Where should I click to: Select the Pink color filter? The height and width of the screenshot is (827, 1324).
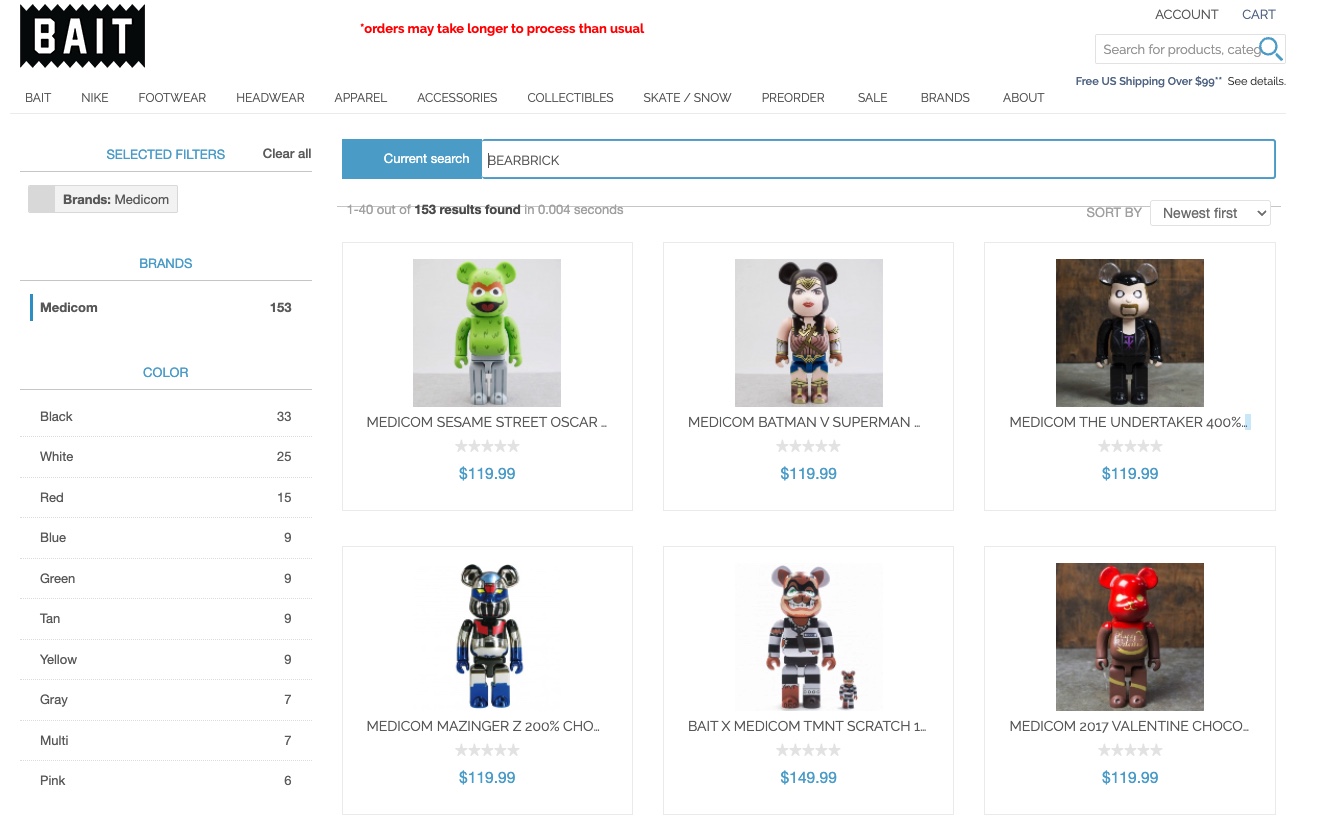click(53, 781)
